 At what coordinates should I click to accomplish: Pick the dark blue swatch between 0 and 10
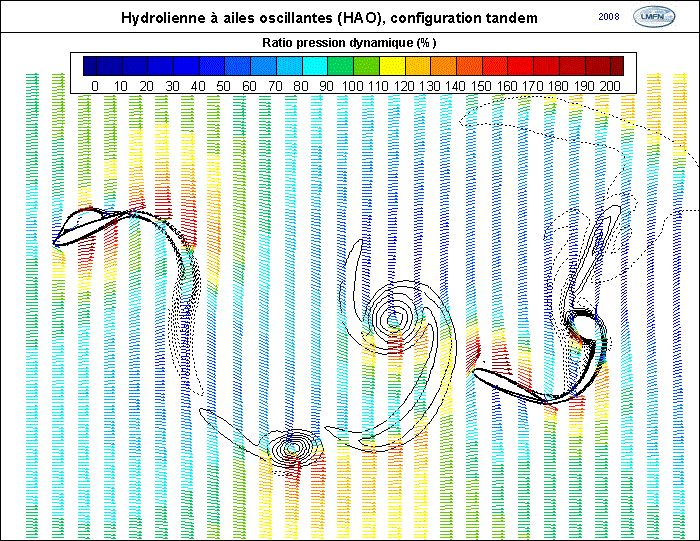109,66
